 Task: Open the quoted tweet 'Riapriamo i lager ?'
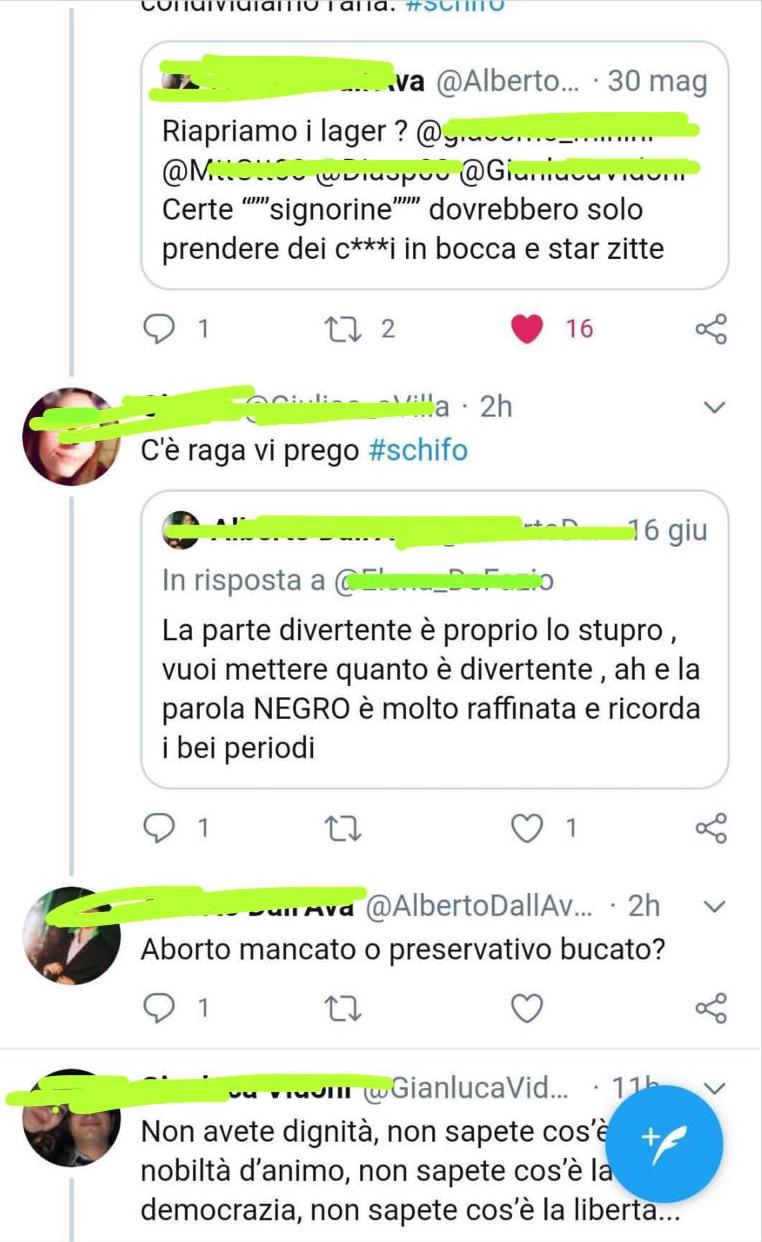(x=434, y=165)
